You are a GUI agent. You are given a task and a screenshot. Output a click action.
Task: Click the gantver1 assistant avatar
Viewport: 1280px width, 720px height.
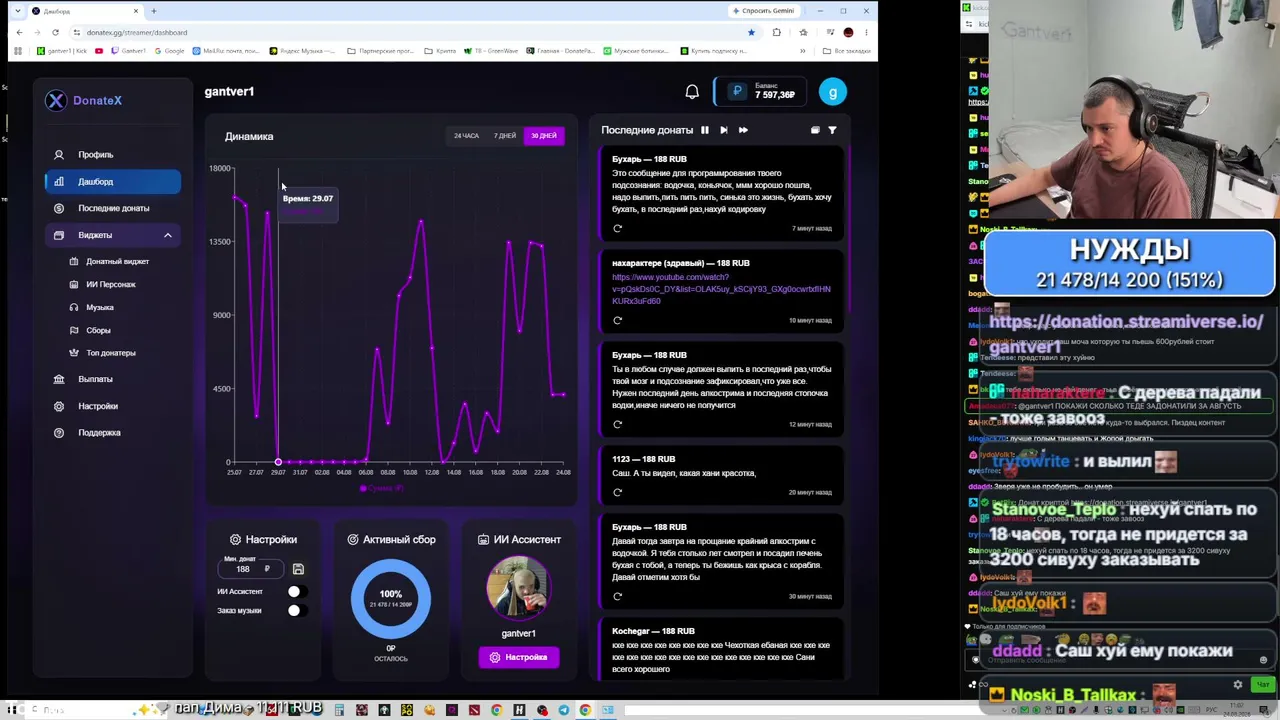518,589
